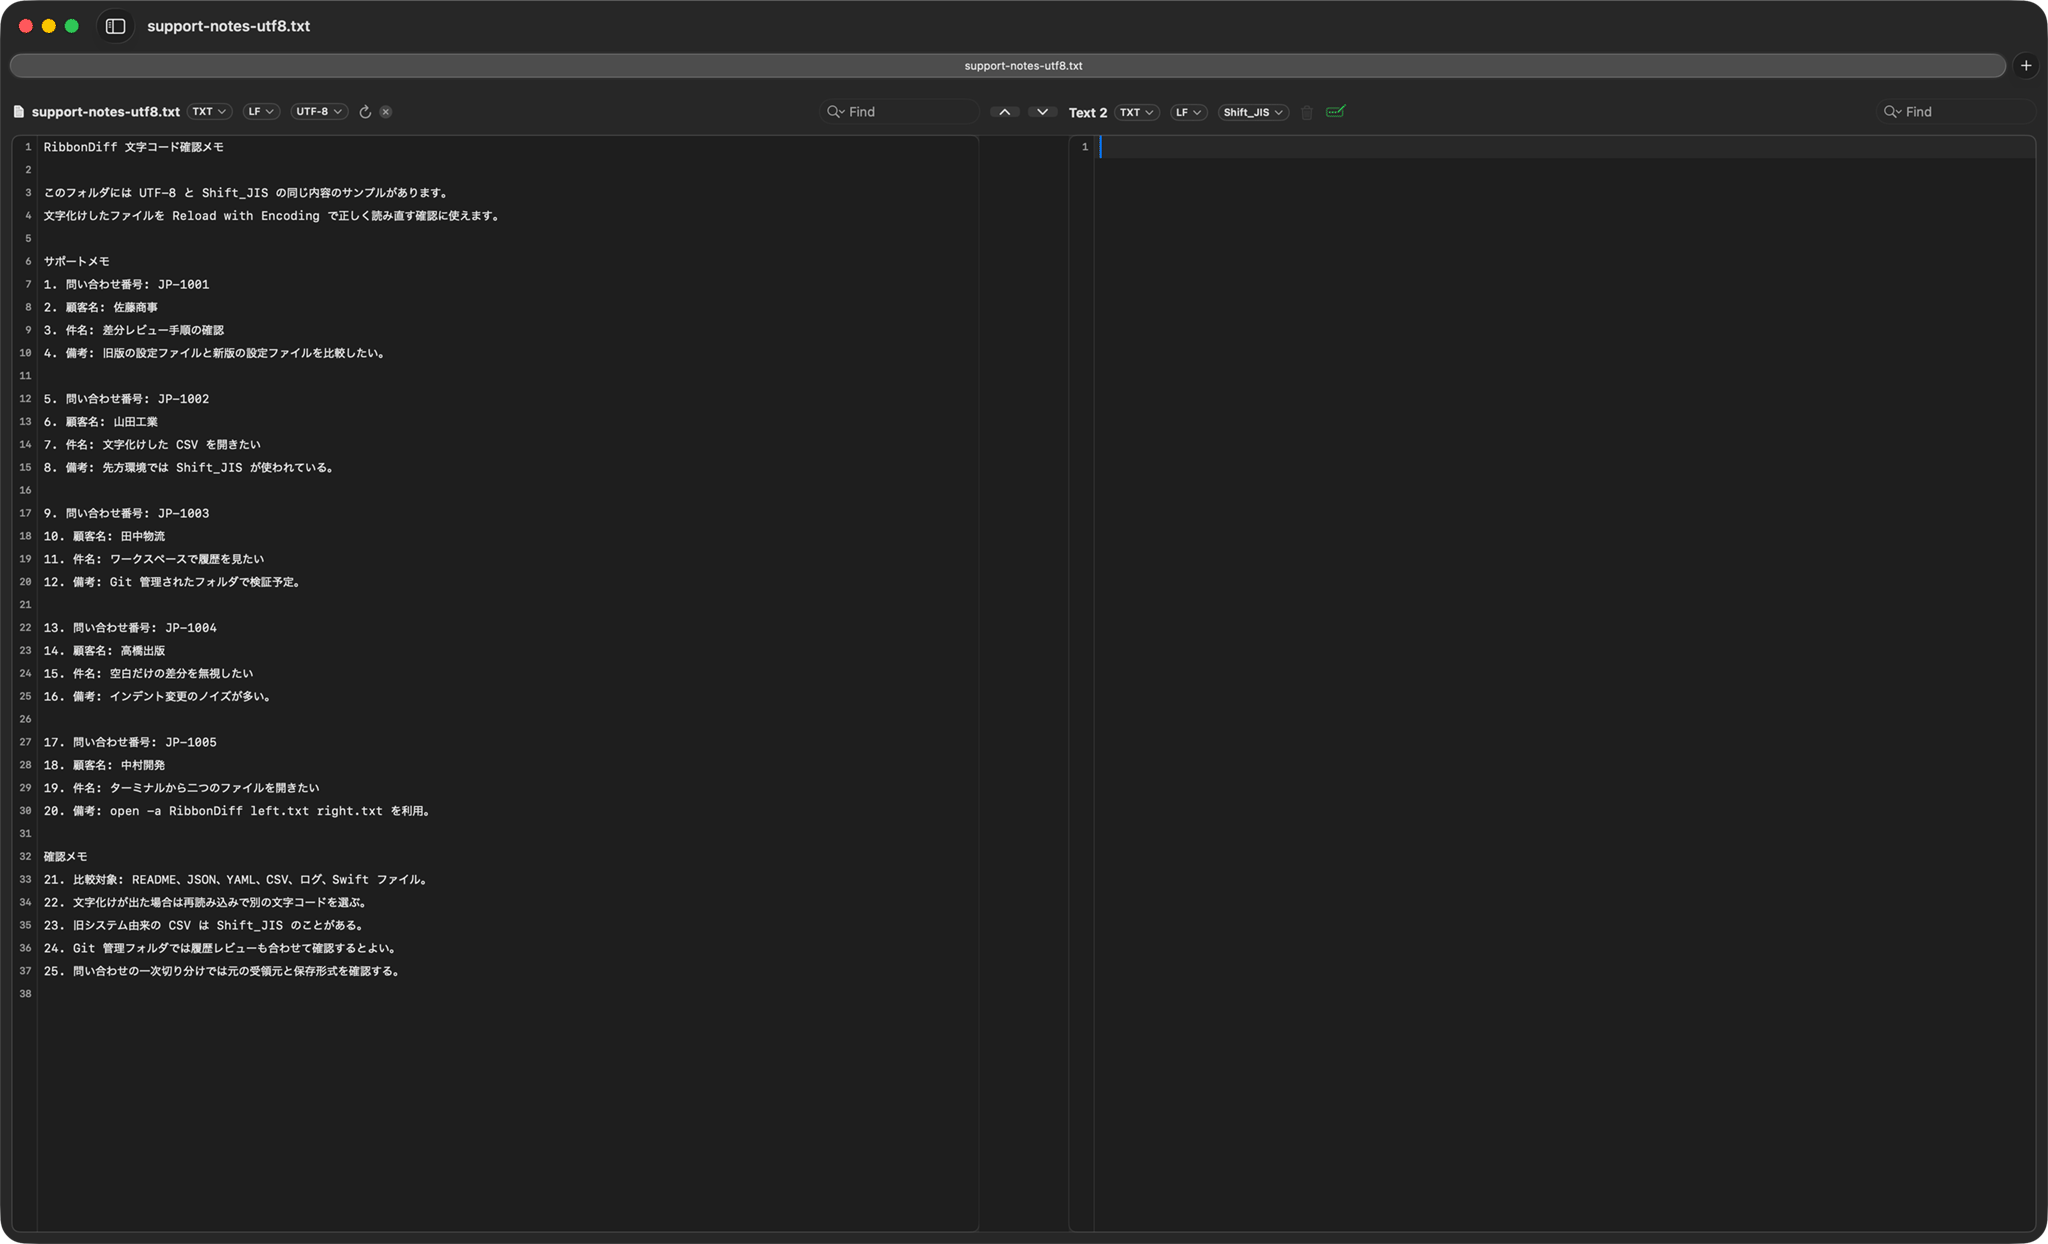Click the line about Git 管理されたフォルダ
Image resolution: width=2048 pixels, height=1244 pixels.
click(x=172, y=582)
